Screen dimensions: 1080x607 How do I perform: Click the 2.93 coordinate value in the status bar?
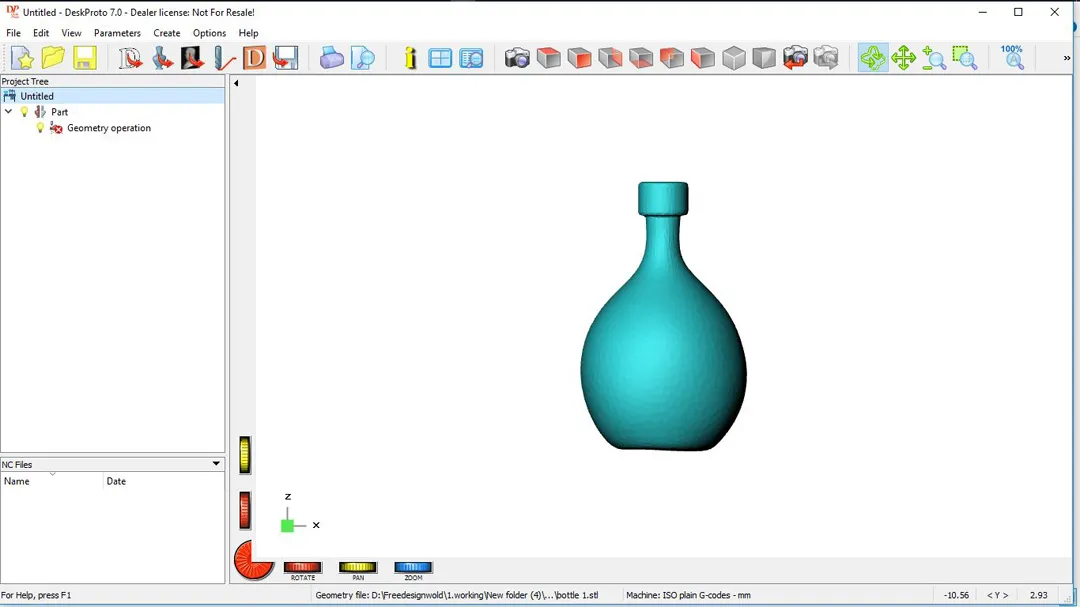(1039, 595)
